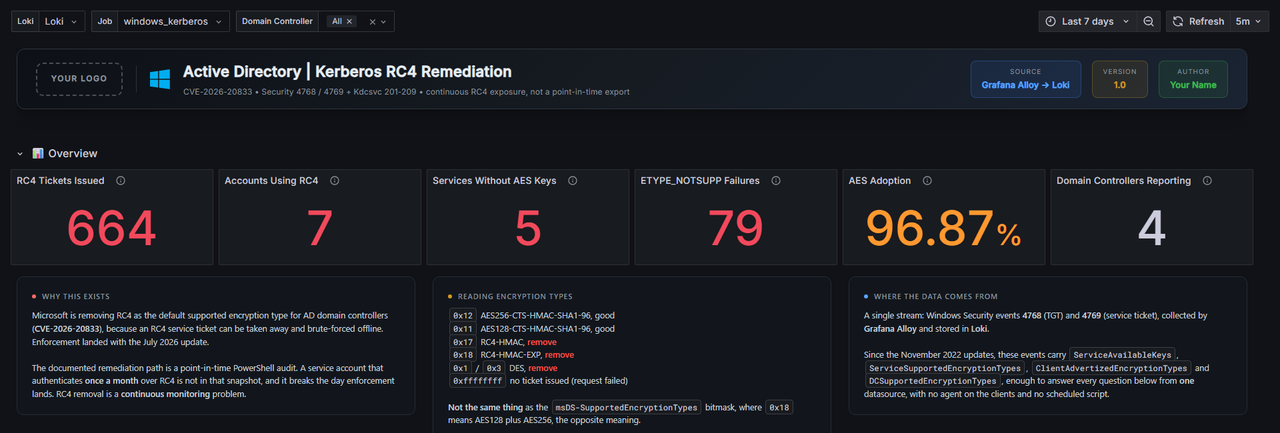The height and width of the screenshot is (433, 1280).
Task: Click the chart icon beside Overview
Action: pyautogui.click(x=38, y=154)
